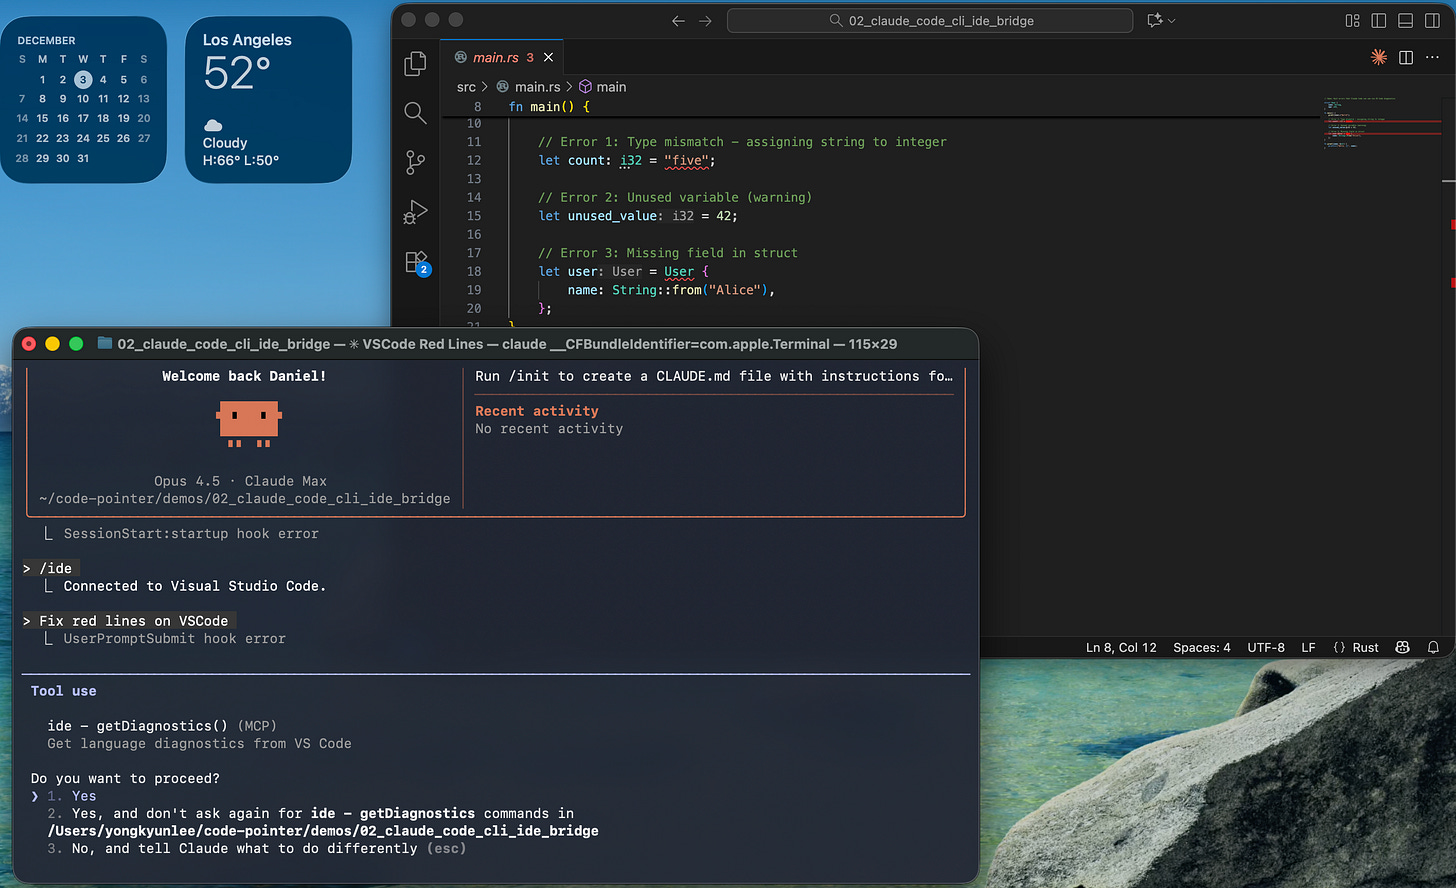Viewport: 1456px width, 888px height.
Task: Toggle the primary side bar visibility
Action: click(1381, 20)
